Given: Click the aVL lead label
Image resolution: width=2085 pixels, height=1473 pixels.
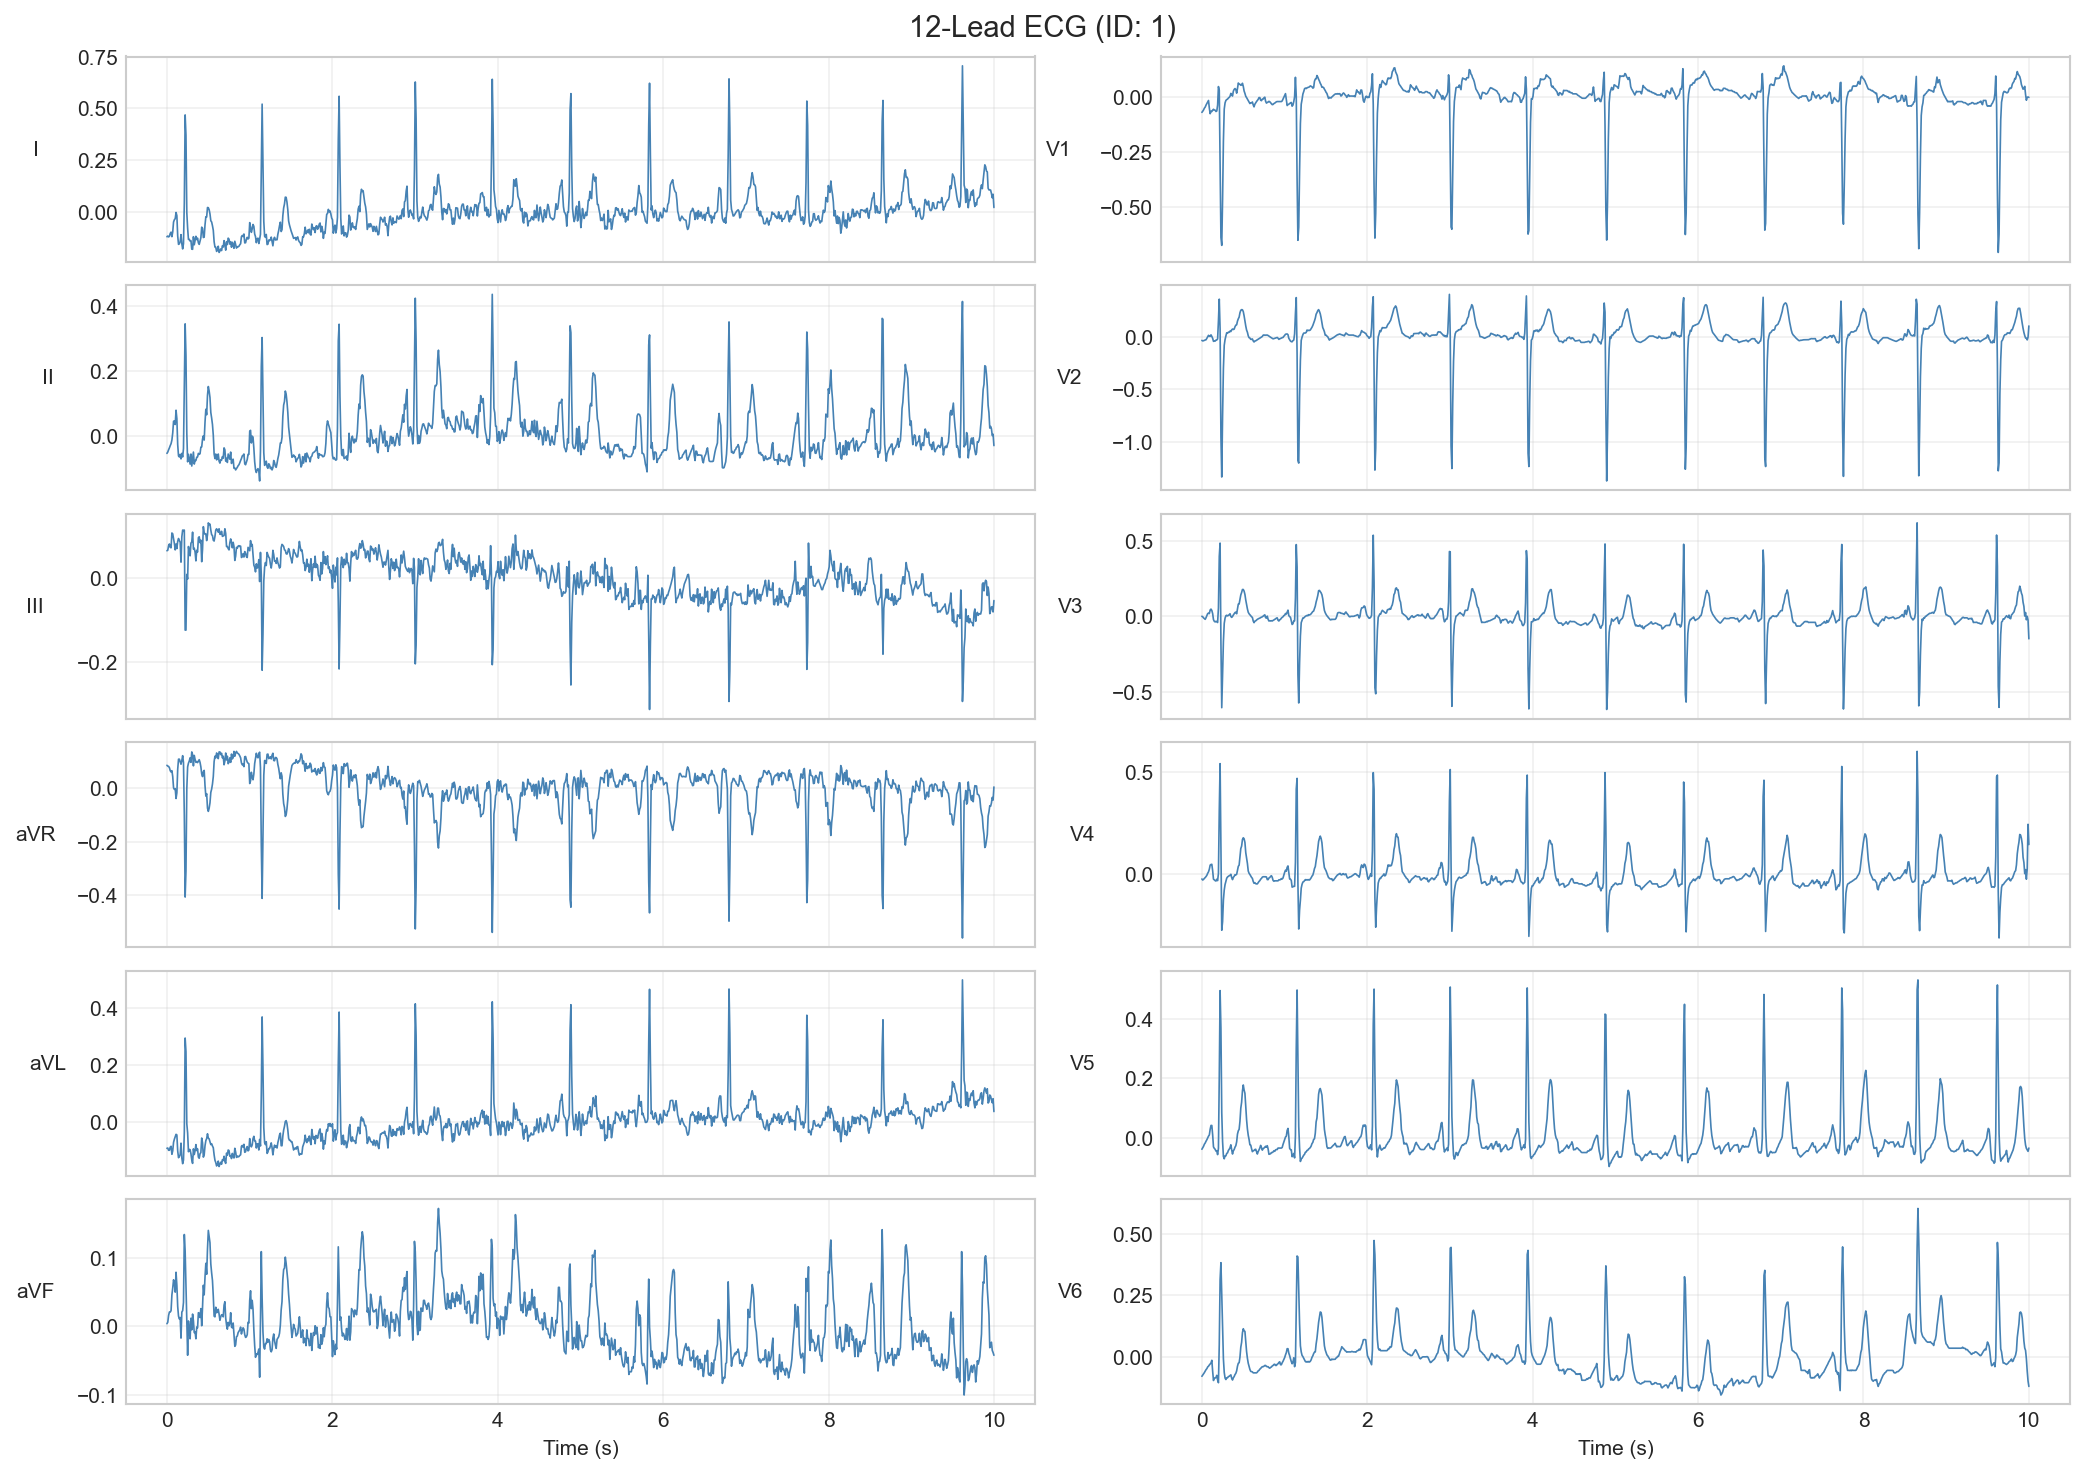Looking at the screenshot, I should coord(47,1064).
